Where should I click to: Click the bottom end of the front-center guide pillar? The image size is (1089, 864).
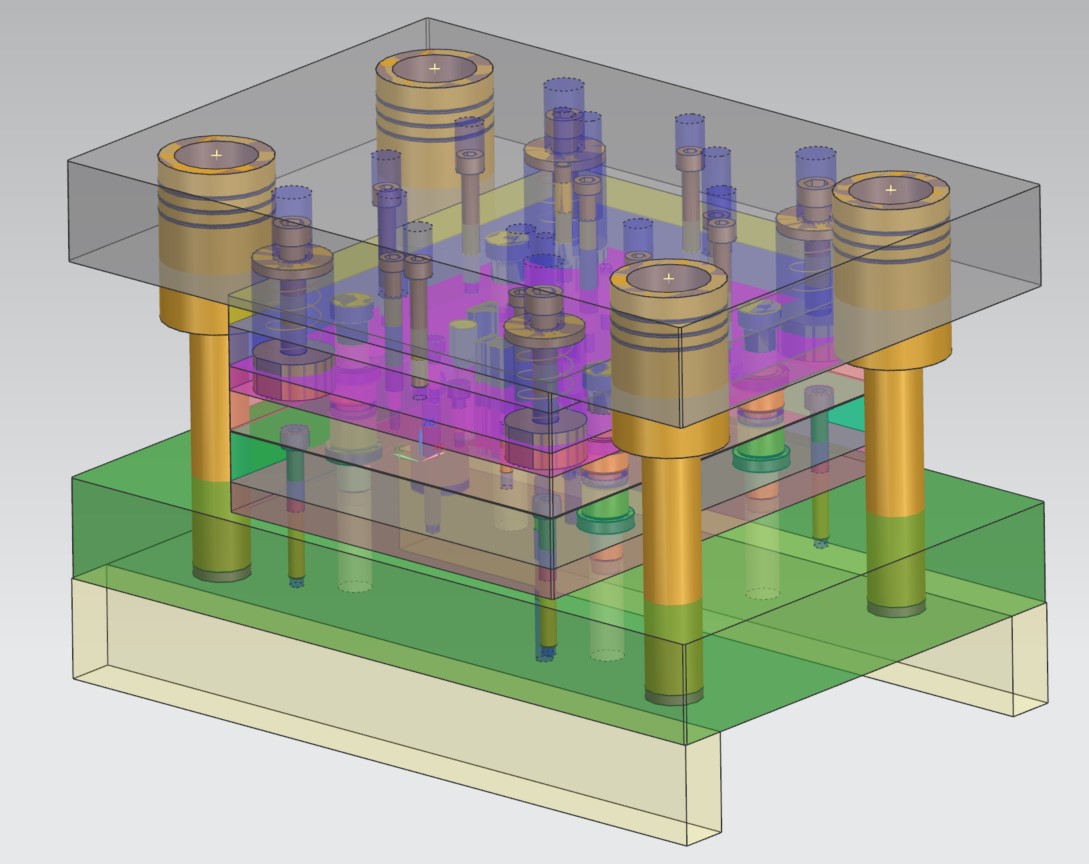(x=672, y=695)
